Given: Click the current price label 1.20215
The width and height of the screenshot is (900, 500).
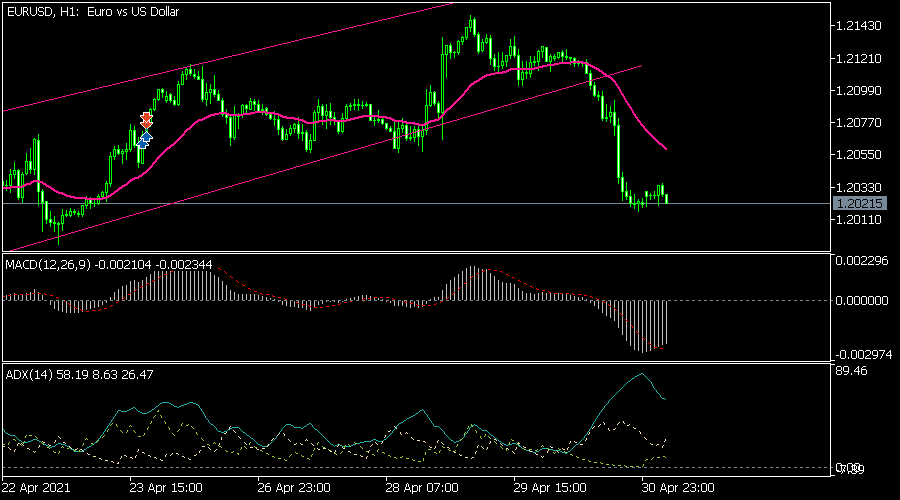Looking at the screenshot, I should pos(859,203).
